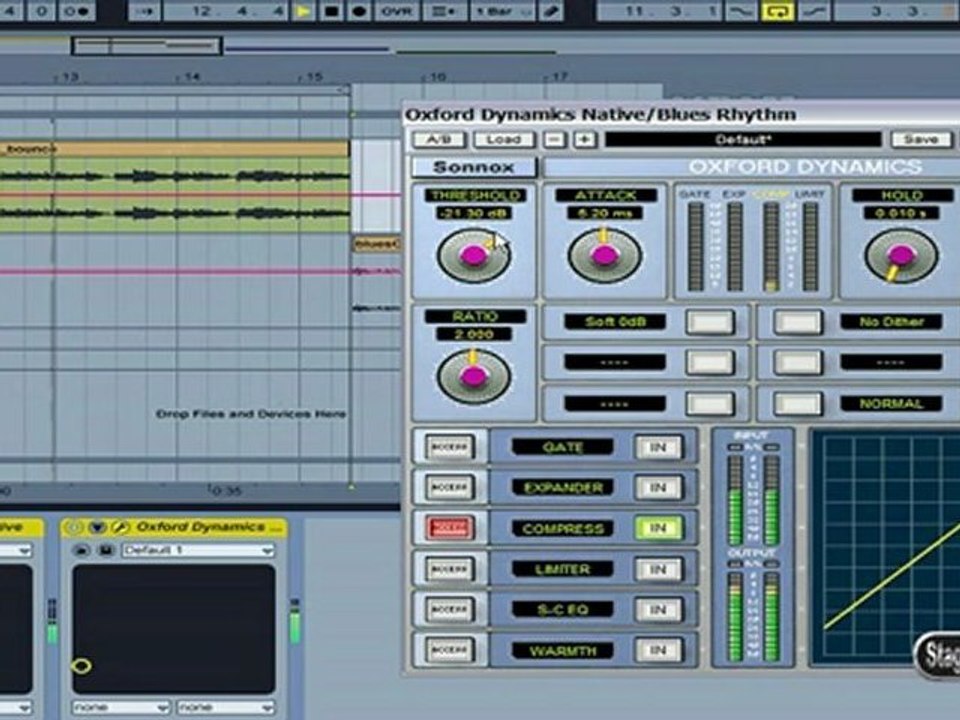960x720 pixels.
Task: Click the yellow circle in the XY pad
Action: (x=81, y=666)
